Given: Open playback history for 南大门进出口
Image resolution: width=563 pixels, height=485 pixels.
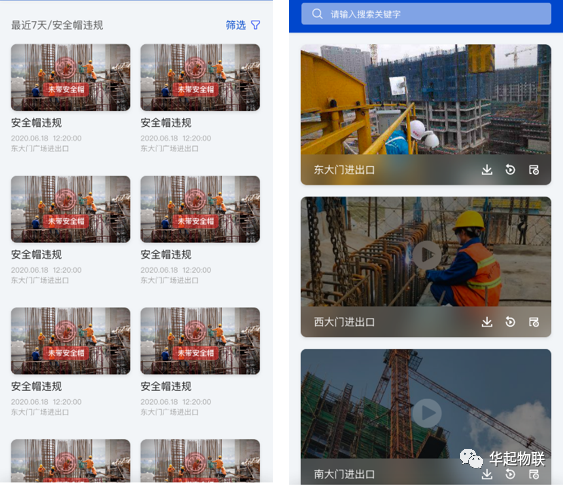Looking at the screenshot, I should 510,474.
